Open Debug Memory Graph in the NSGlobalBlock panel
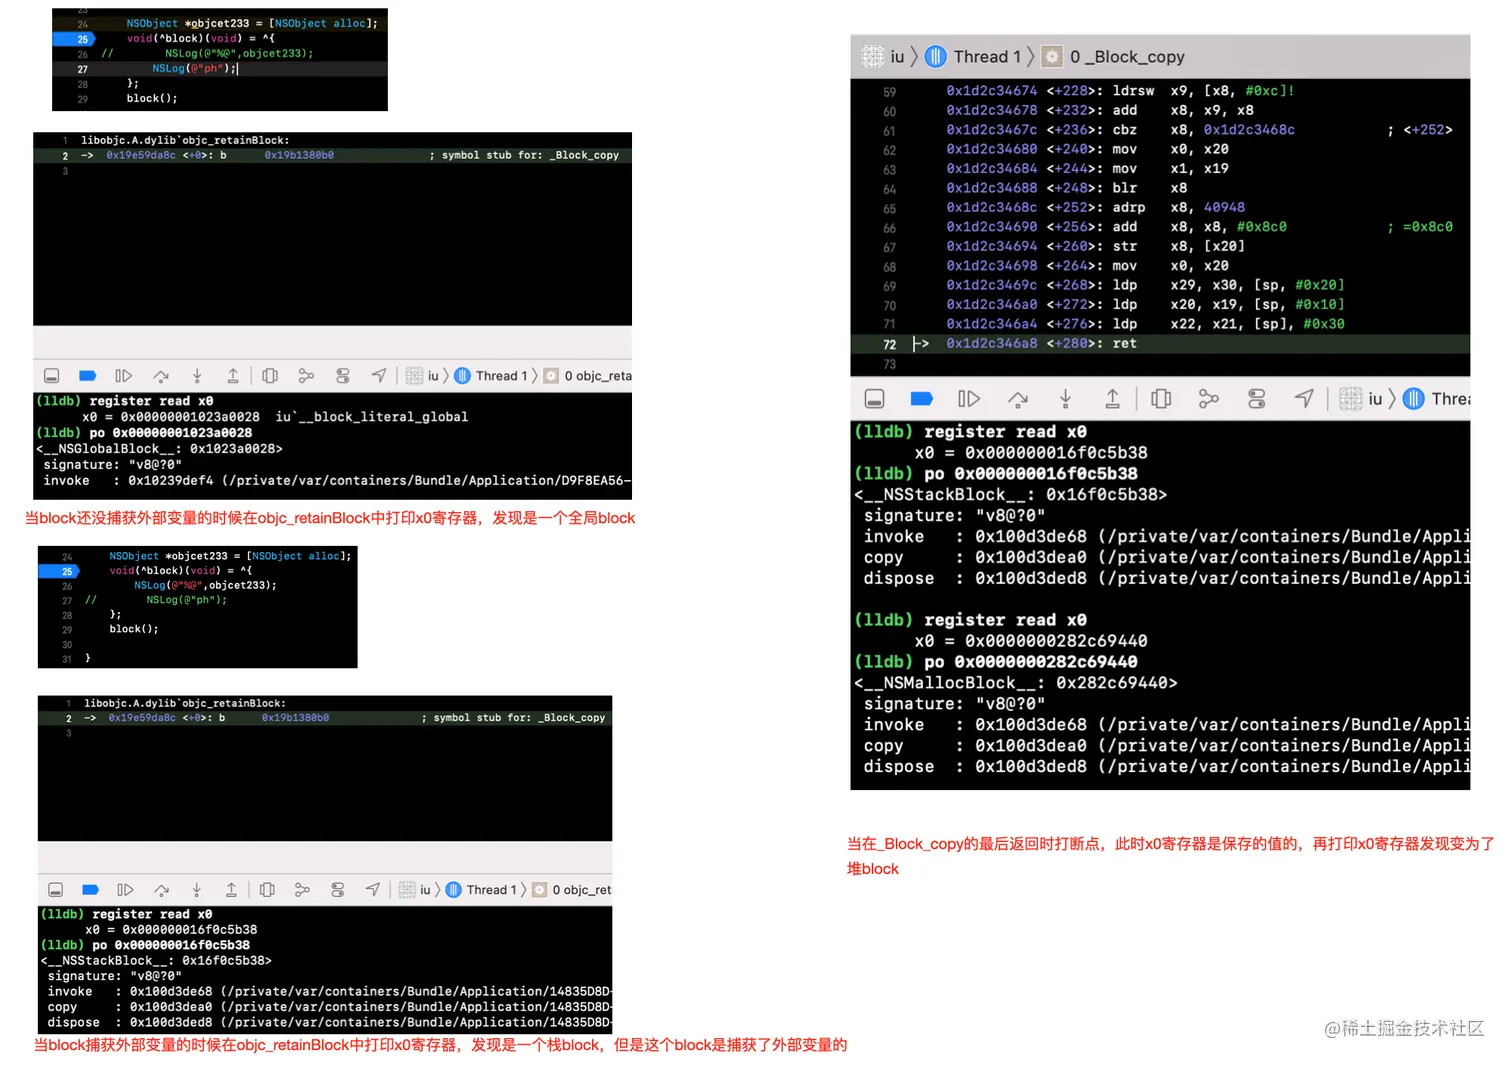1512x1066 pixels. coord(306,376)
